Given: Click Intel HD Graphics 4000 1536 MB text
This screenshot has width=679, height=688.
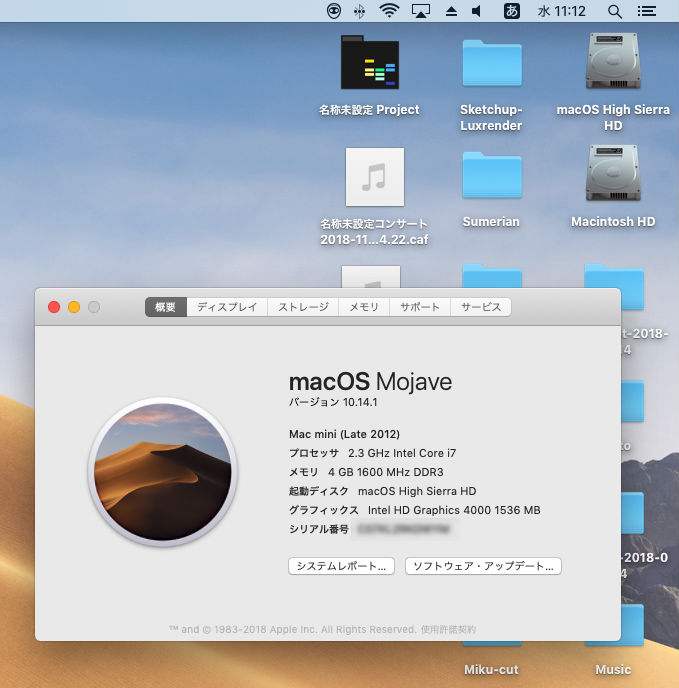Looking at the screenshot, I should click(454, 510).
